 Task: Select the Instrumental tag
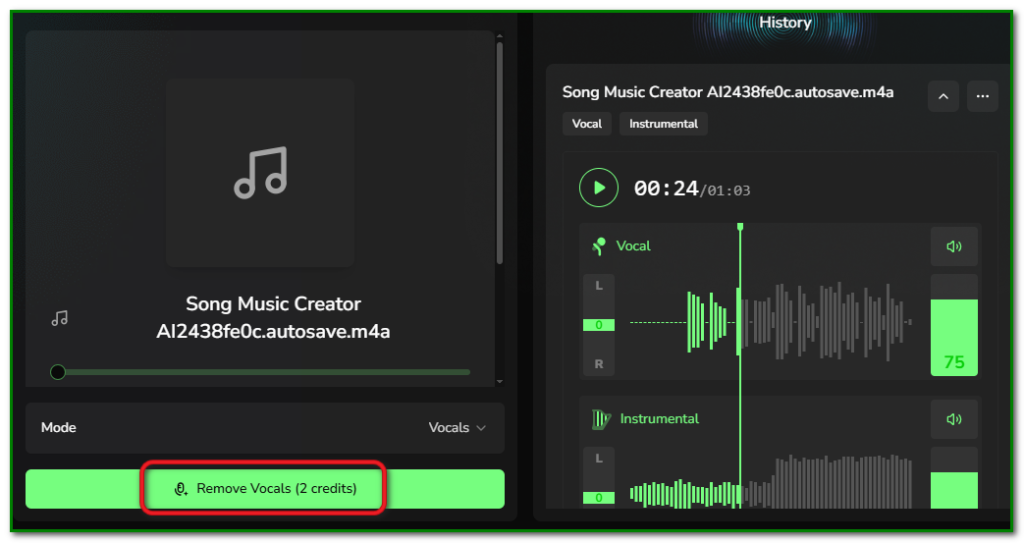664,124
